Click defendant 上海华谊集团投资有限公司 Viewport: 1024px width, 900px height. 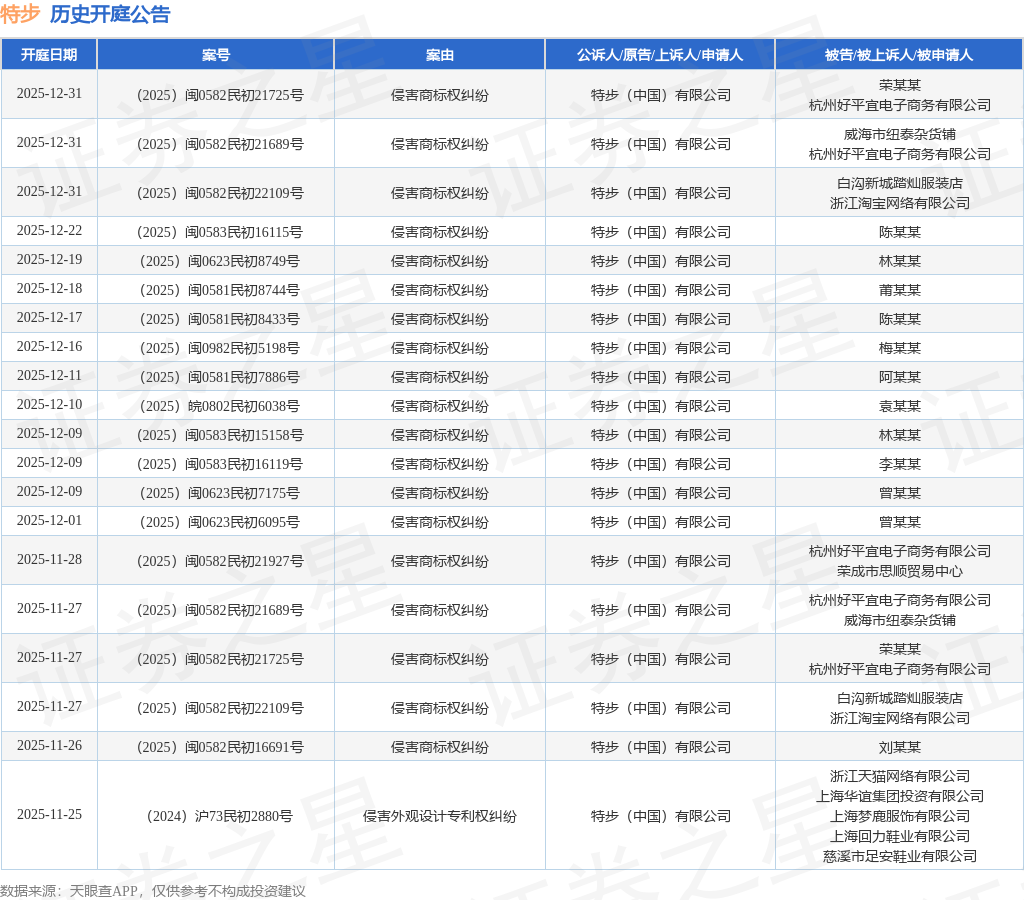point(899,796)
